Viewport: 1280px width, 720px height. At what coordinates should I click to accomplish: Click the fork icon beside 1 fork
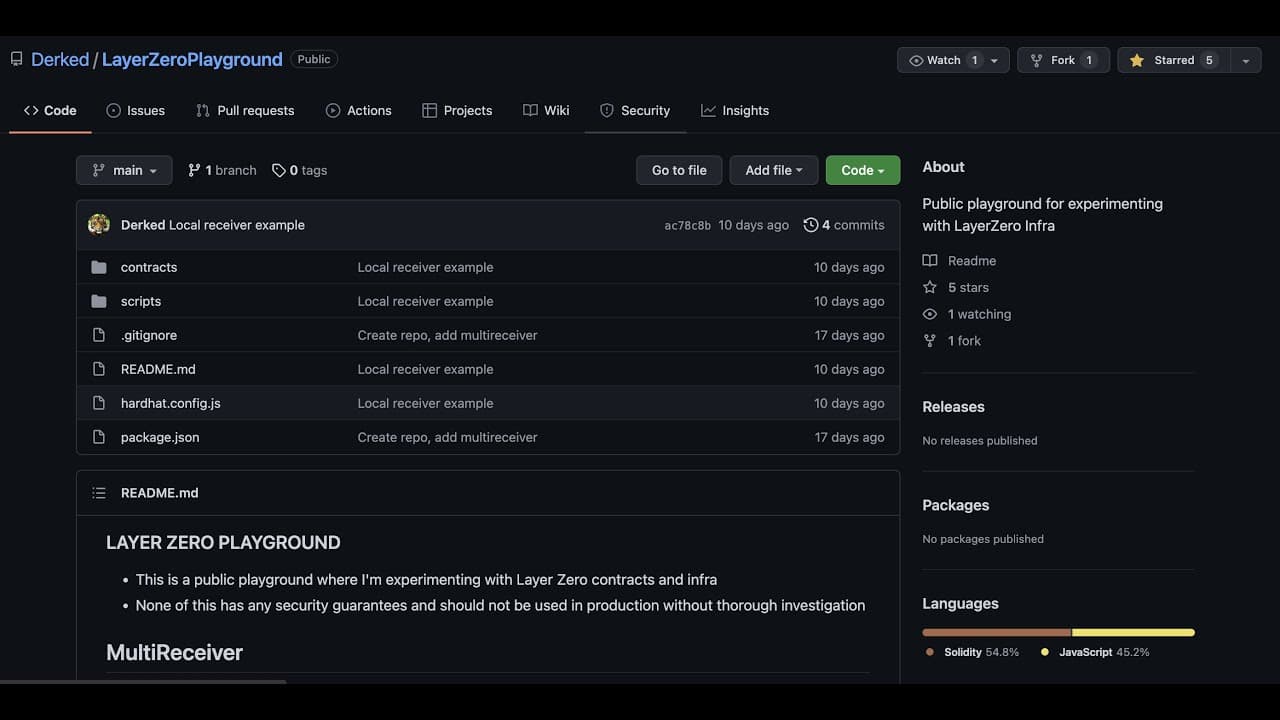tap(930, 341)
